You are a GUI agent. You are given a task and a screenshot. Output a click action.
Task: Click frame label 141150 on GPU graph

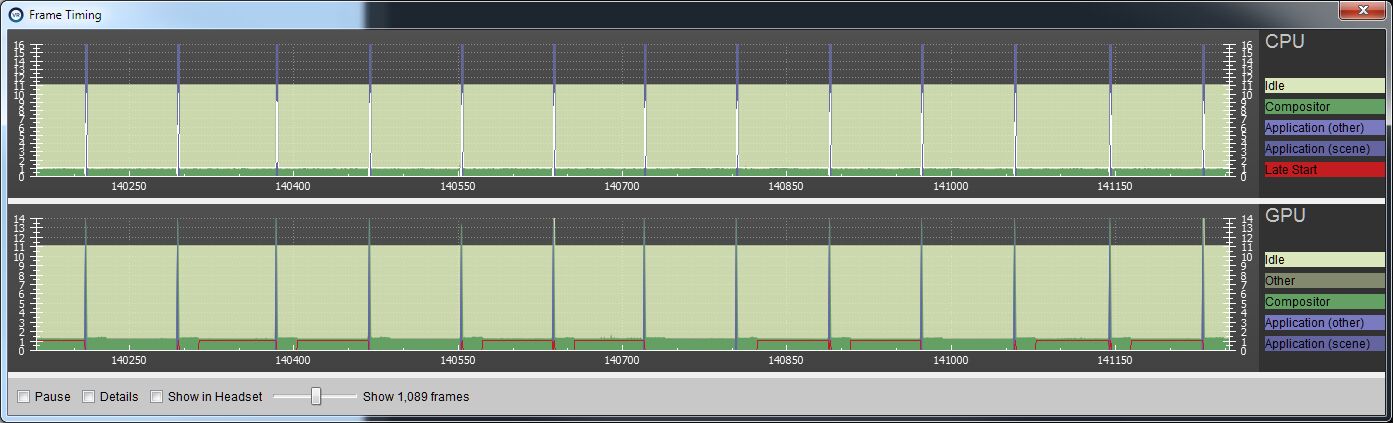[1114, 360]
